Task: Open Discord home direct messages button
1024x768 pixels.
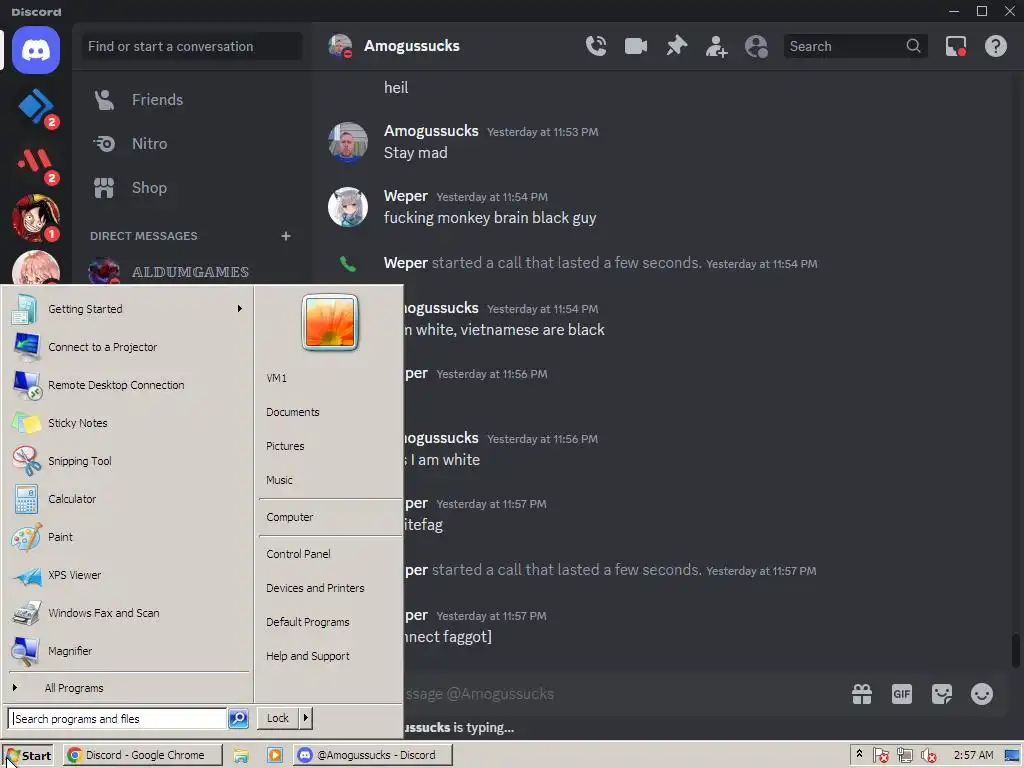Action: [36, 50]
